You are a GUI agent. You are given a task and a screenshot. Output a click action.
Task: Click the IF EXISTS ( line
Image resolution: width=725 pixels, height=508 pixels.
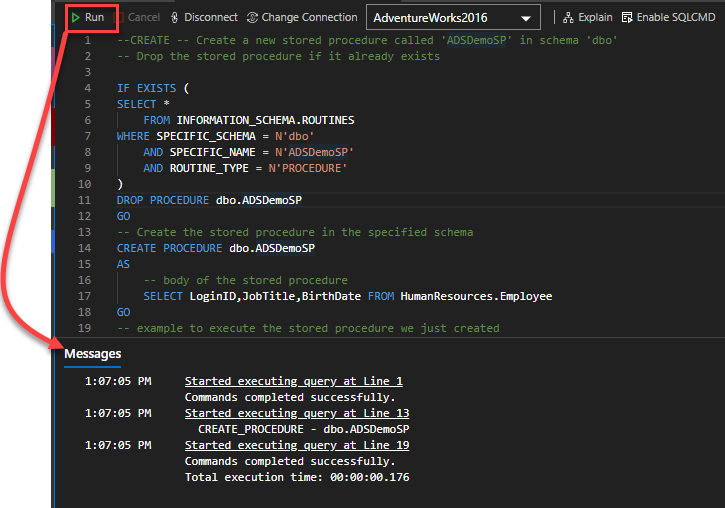(152, 88)
